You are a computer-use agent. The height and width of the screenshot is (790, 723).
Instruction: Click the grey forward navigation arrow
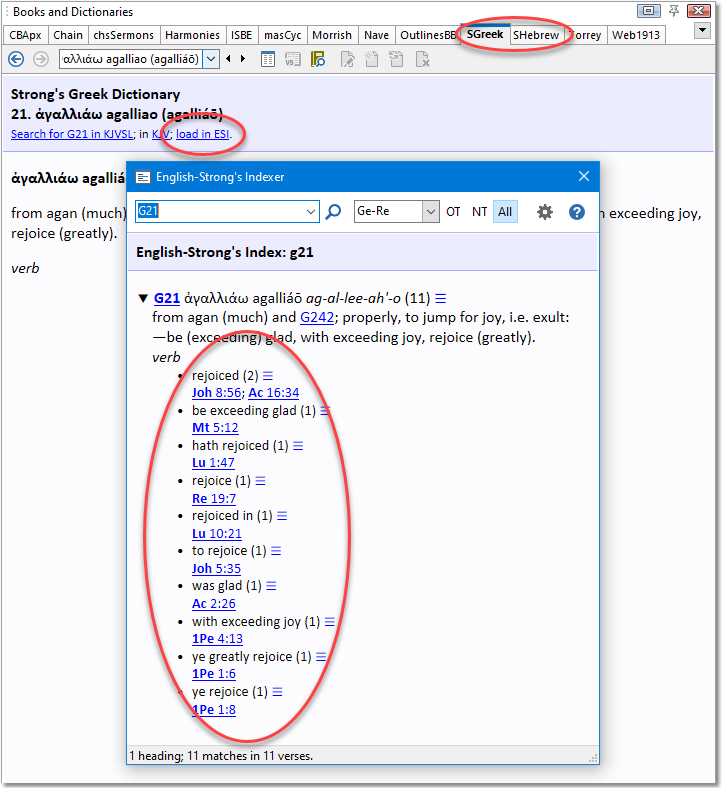[41, 59]
